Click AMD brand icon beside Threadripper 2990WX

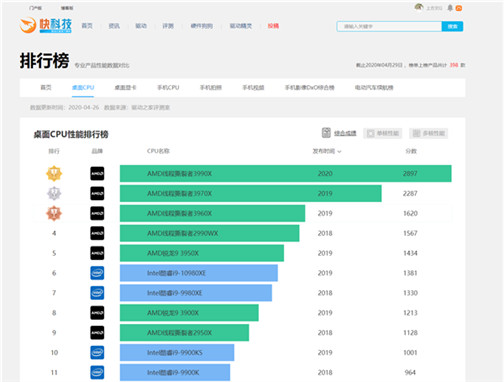point(97,233)
